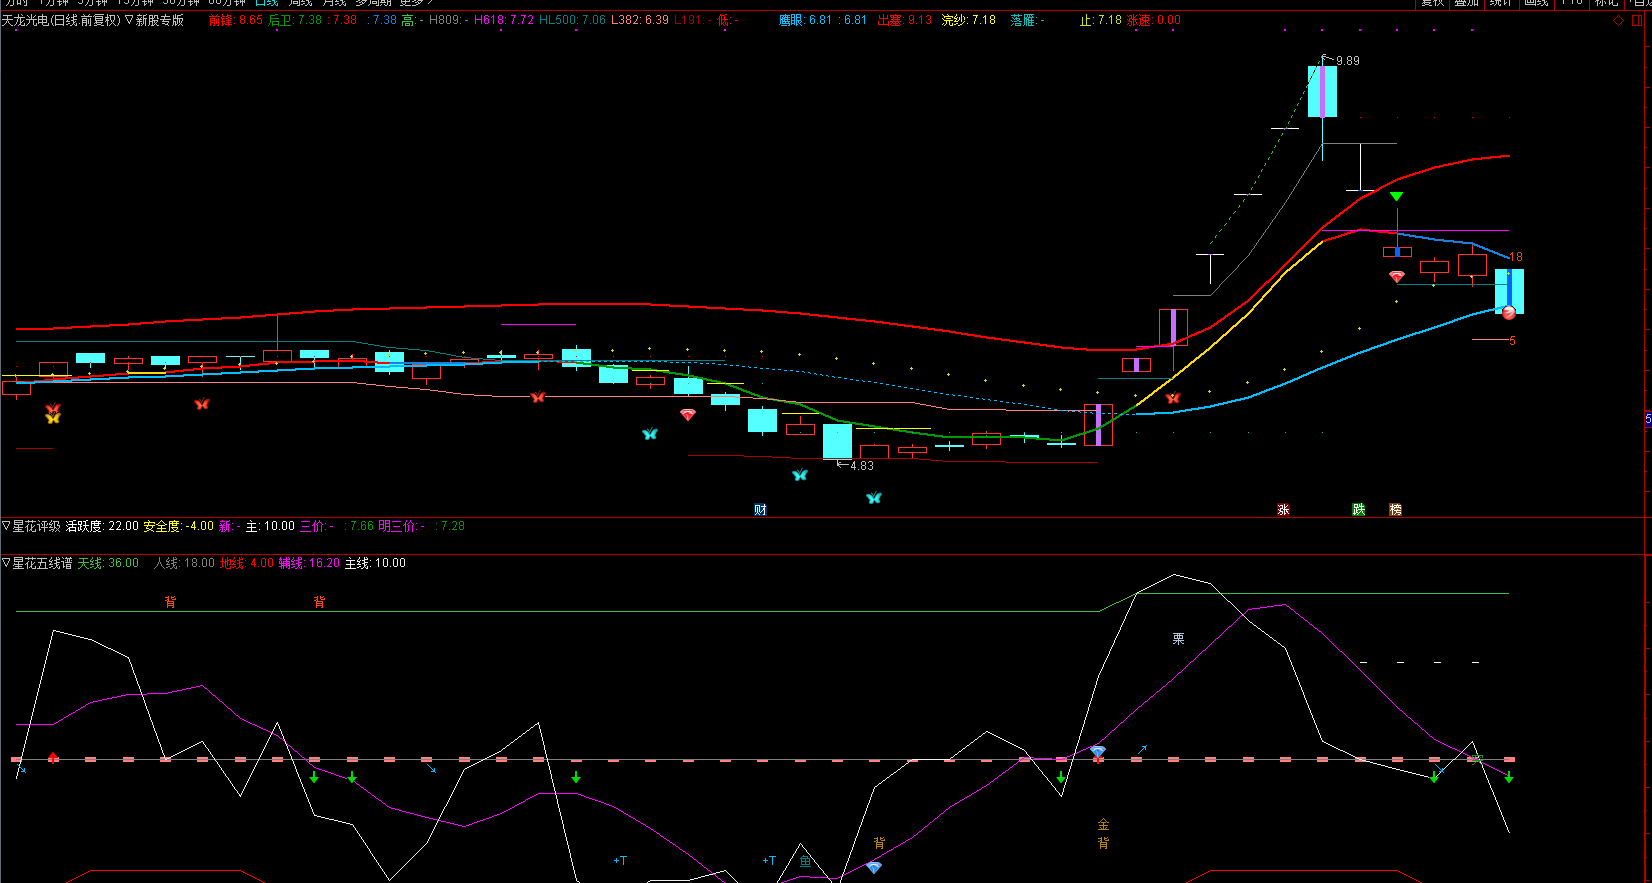
Task: Open the dropdown triangle before 新股专版
Action: tap(129, 20)
